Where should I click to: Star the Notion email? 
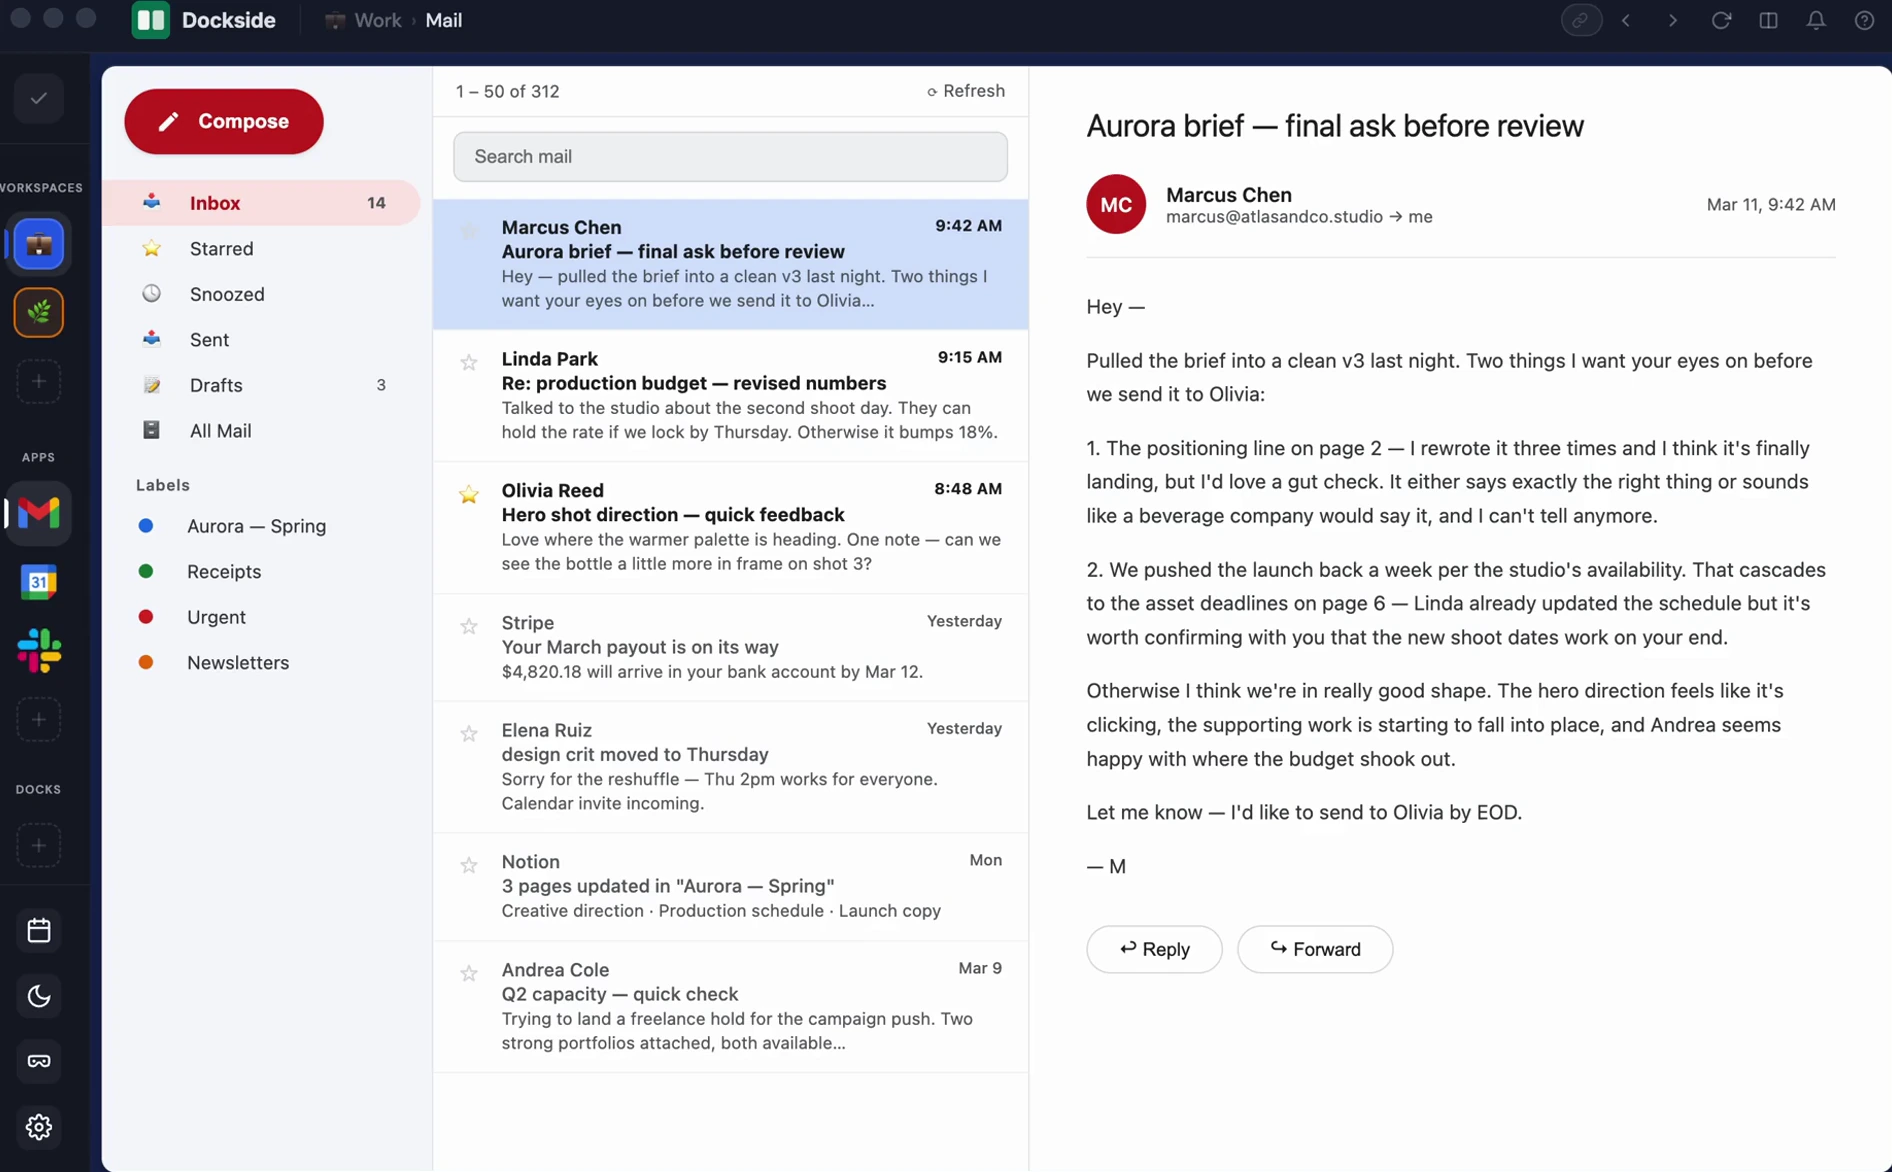[468, 865]
